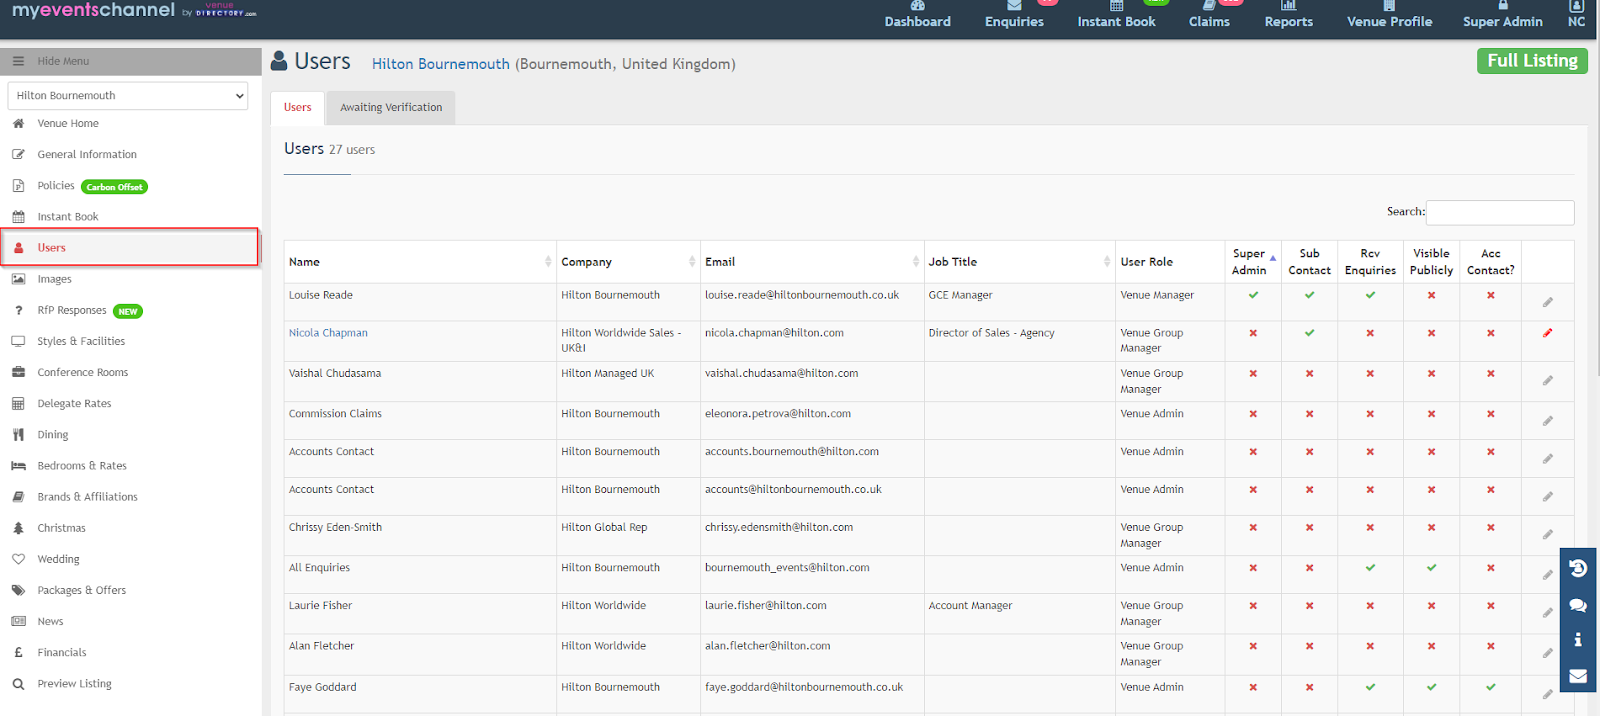1600x716 pixels.
Task: Open Enquiries in top navigation
Action: (x=1014, y=16)
